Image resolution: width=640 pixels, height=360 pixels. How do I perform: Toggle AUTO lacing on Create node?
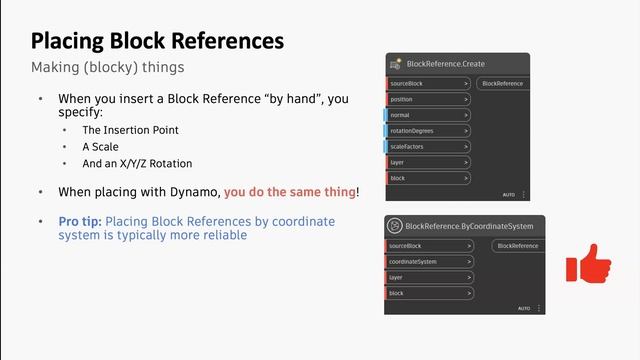pyautogui.click(x=509, y=195)
